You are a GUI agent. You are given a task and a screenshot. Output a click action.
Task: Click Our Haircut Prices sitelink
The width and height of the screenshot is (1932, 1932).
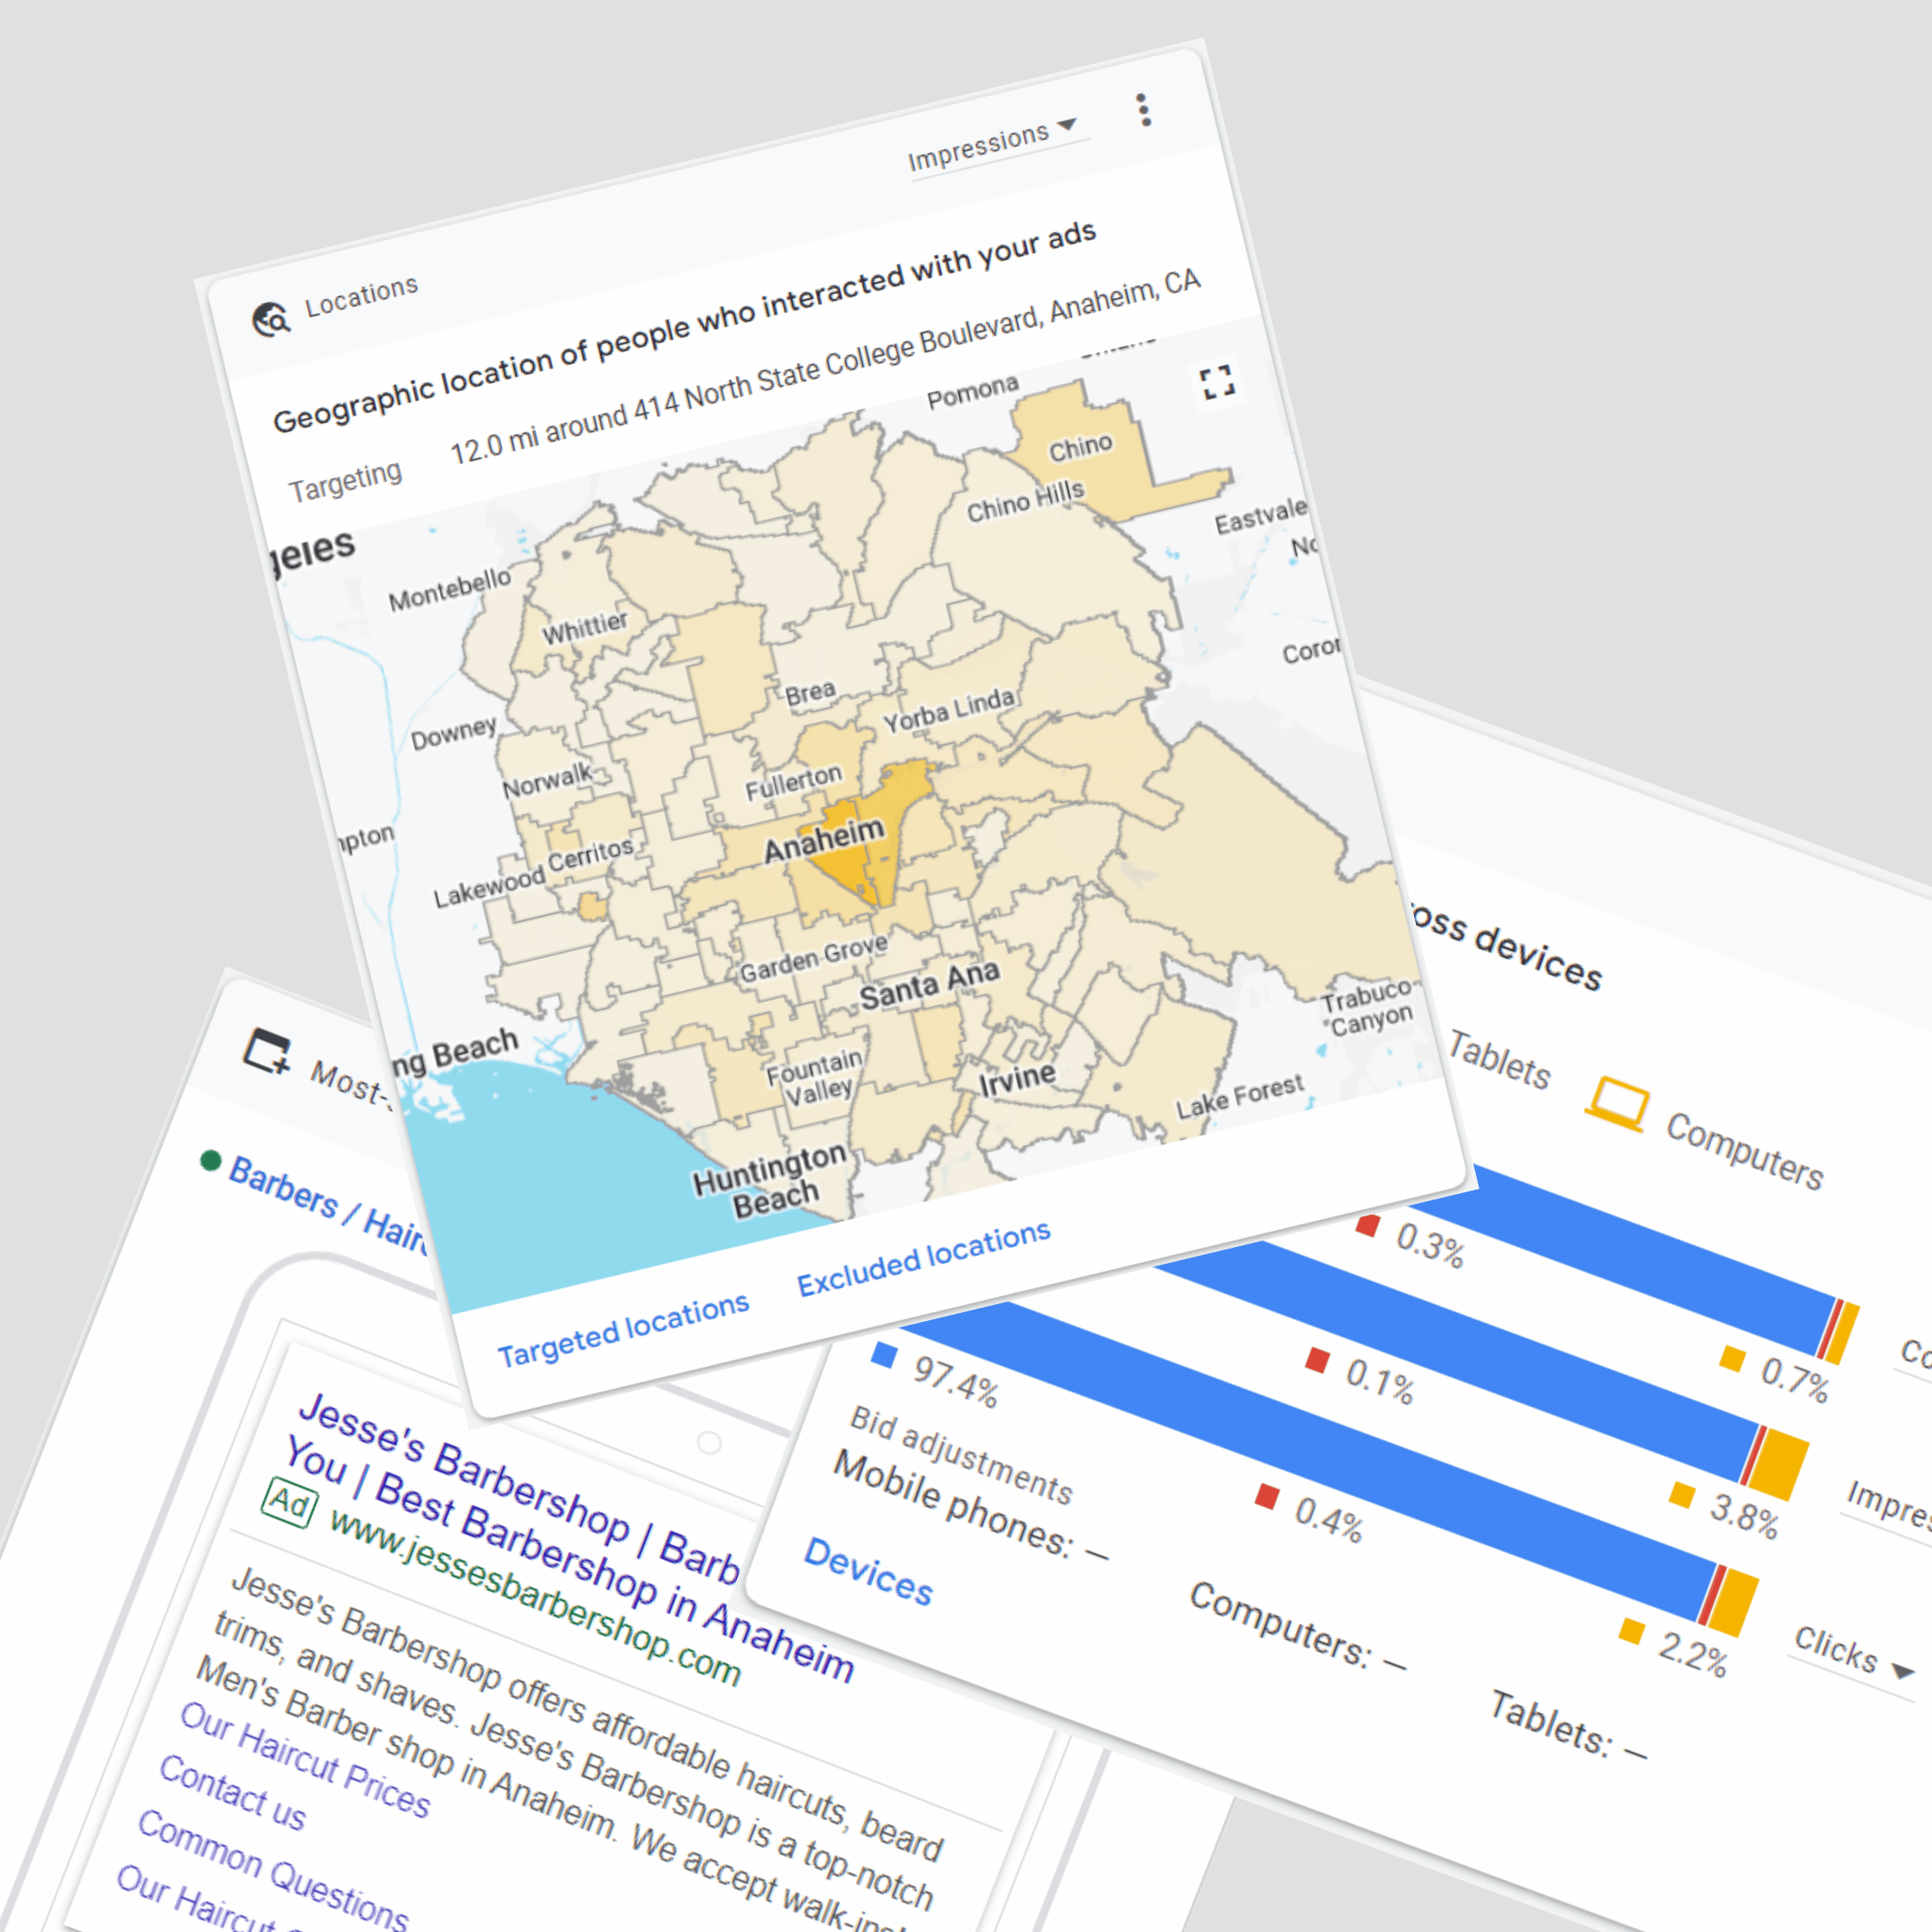305,1760
